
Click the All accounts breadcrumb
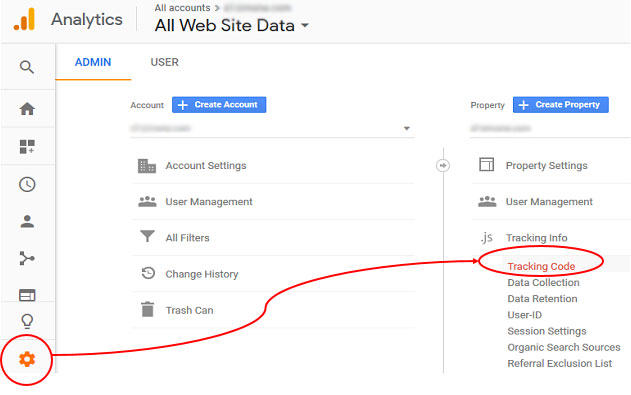pyautogui.click(x=182, y=8)
